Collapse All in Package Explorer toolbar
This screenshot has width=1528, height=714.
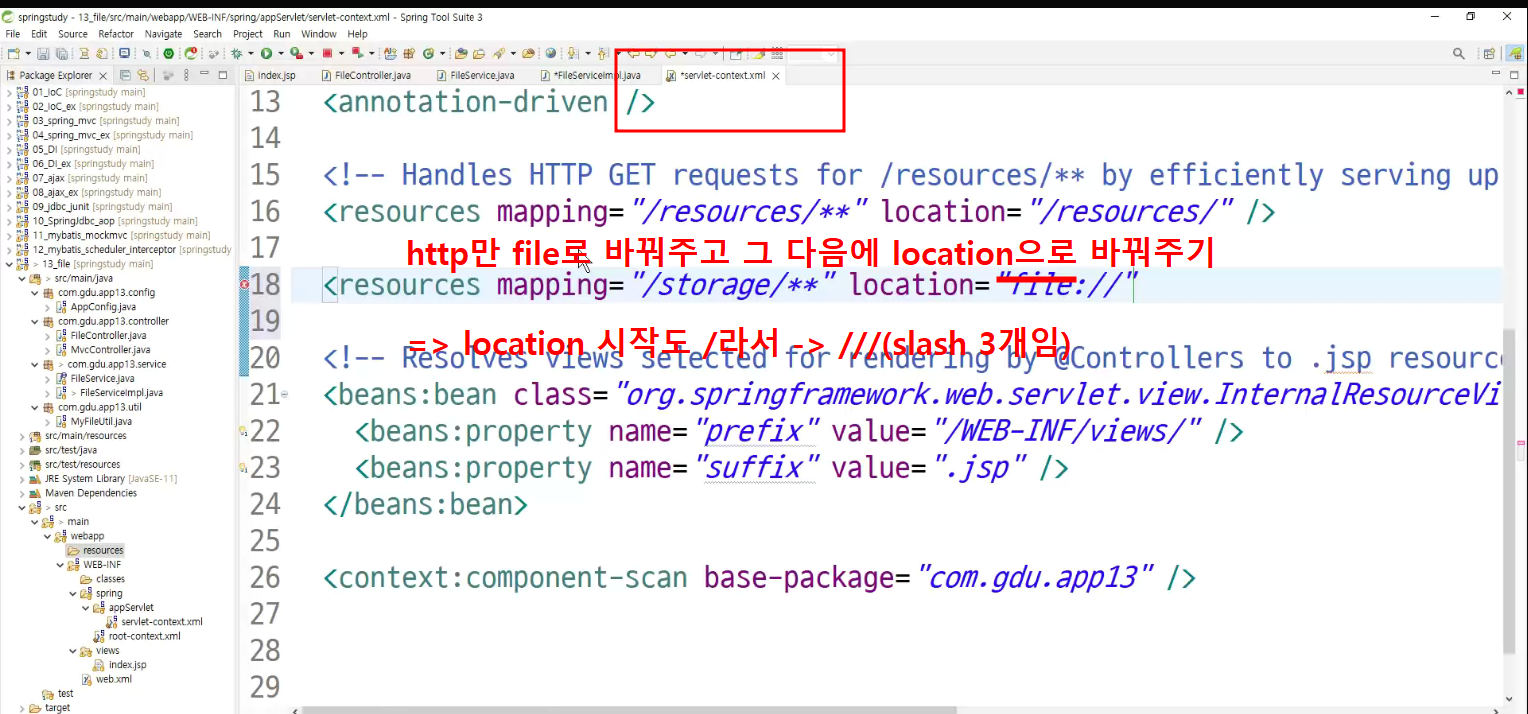pyautogui.click(x=125, y=75)
